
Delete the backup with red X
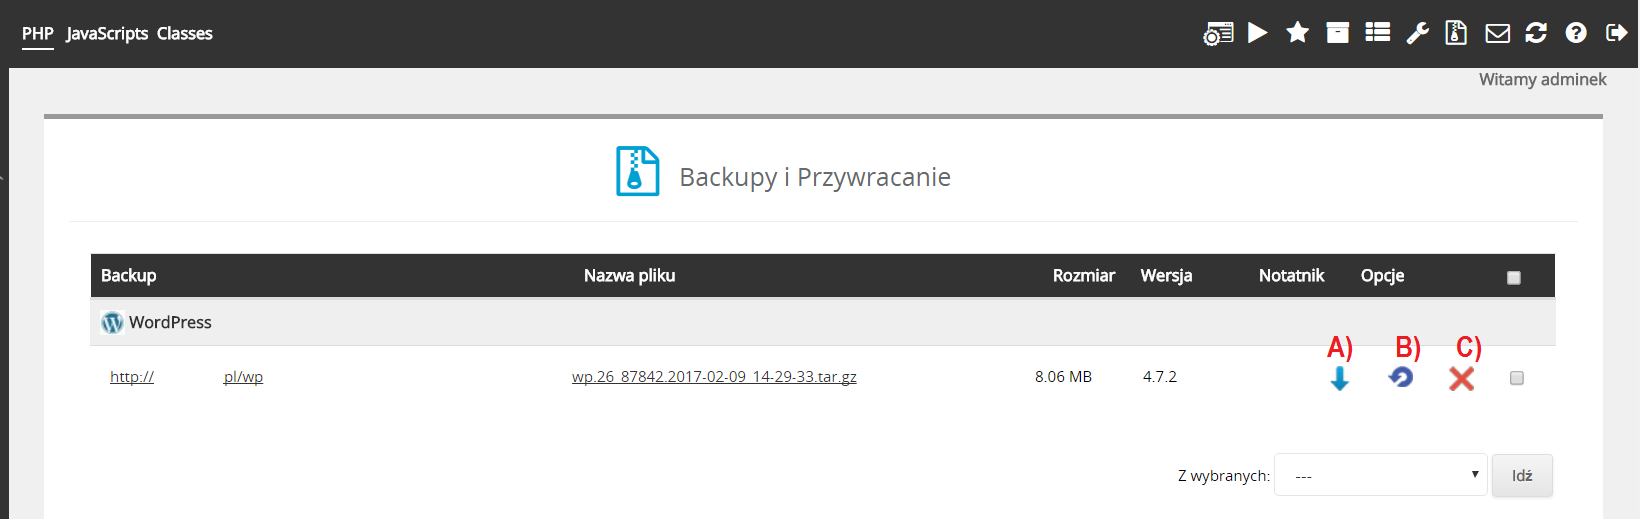point(1461,378)
